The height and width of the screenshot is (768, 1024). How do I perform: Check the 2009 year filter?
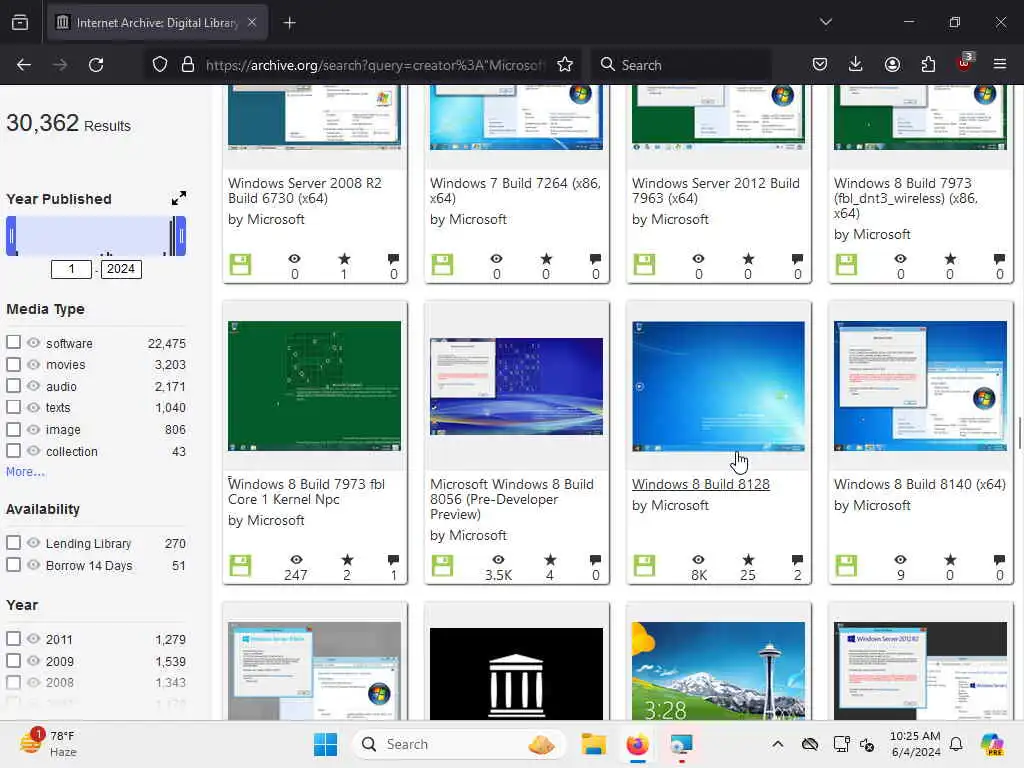point(13,660)
